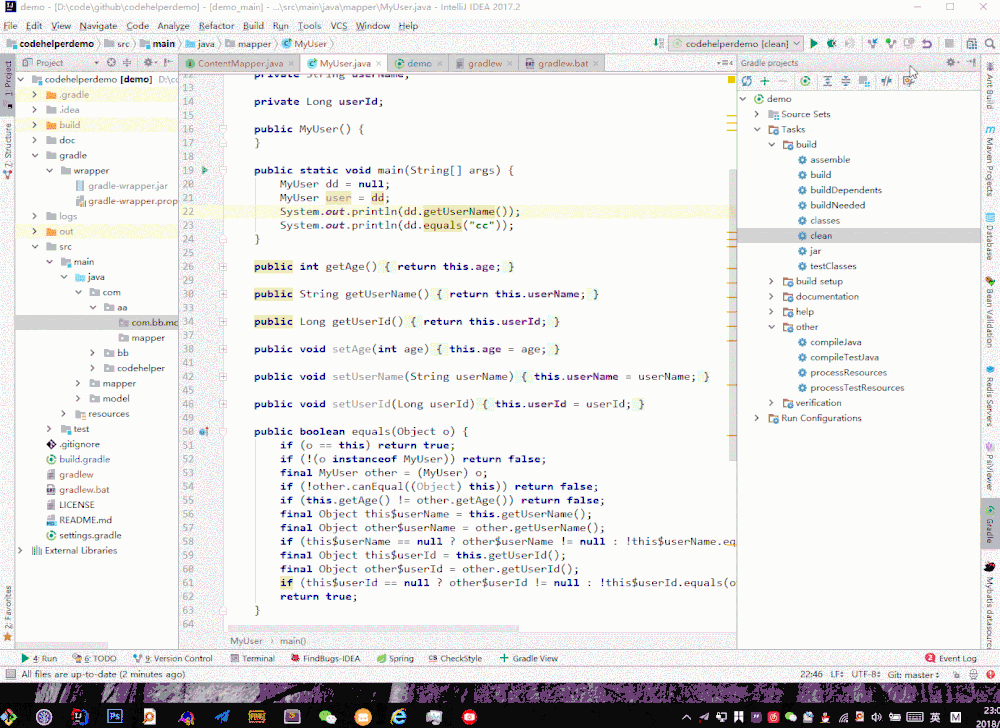Open the Version Control tool window
This screenshot has width=1000, height=728.
[173, 658]
